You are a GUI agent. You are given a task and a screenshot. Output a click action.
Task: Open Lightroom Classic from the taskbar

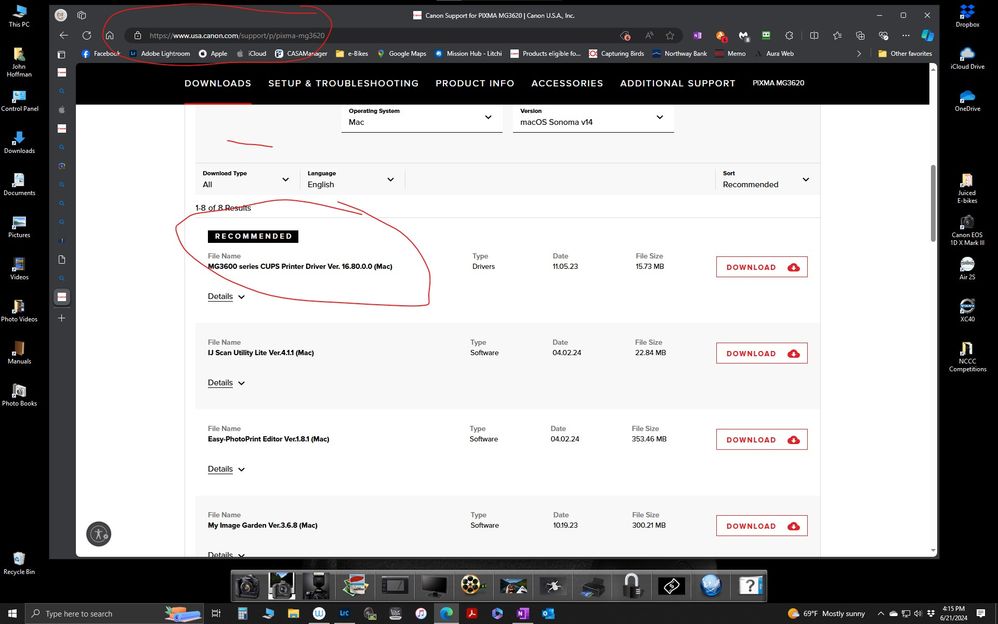(344, 613)
